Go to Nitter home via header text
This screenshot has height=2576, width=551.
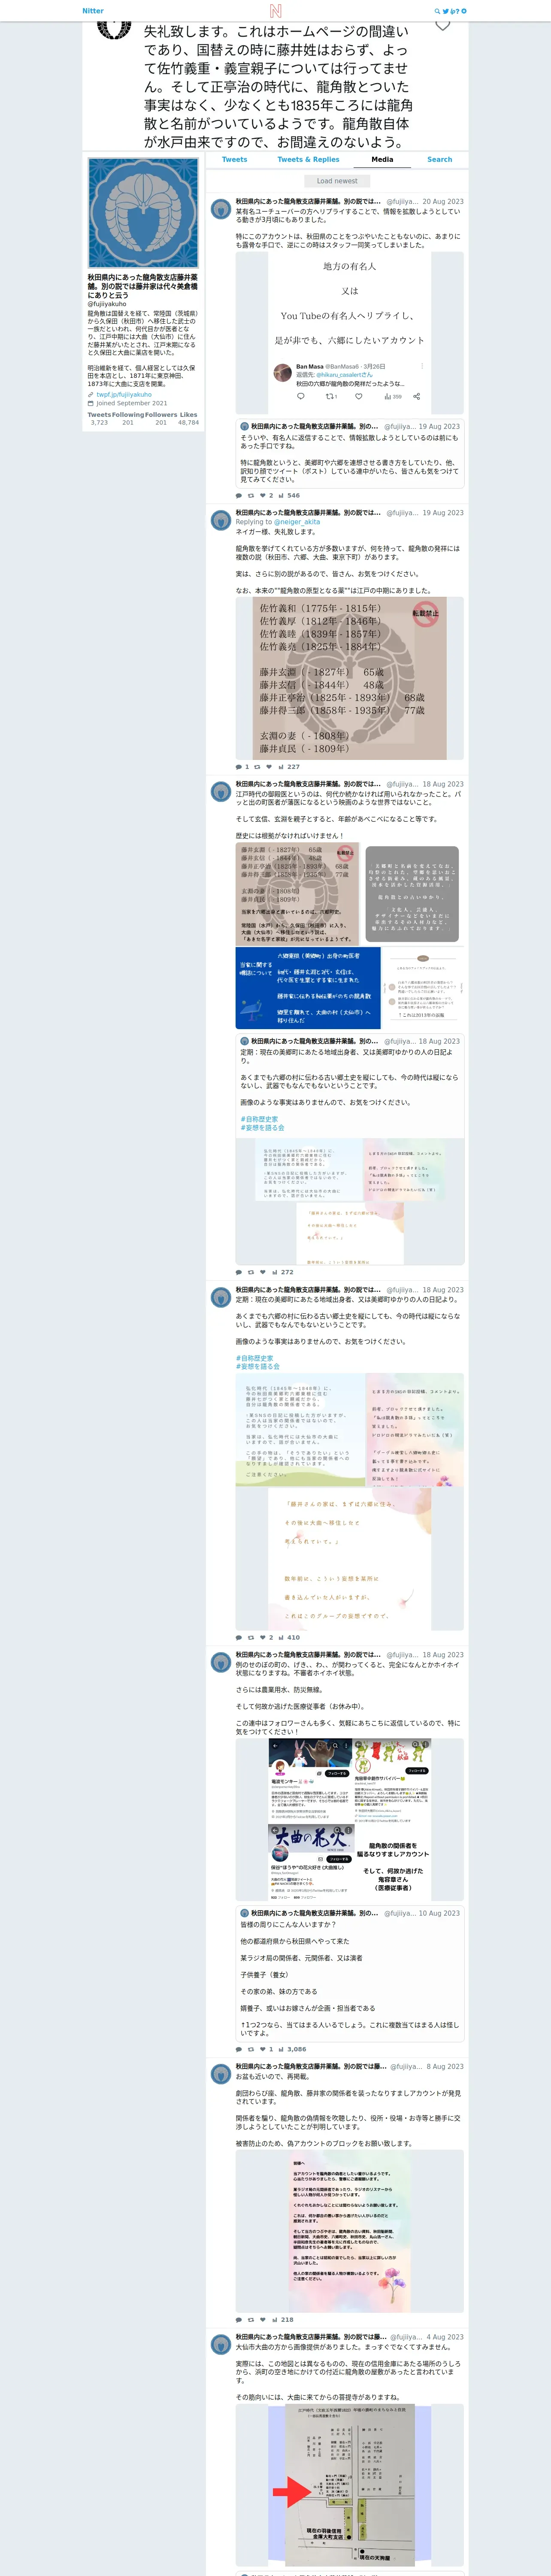click(93, 11)
